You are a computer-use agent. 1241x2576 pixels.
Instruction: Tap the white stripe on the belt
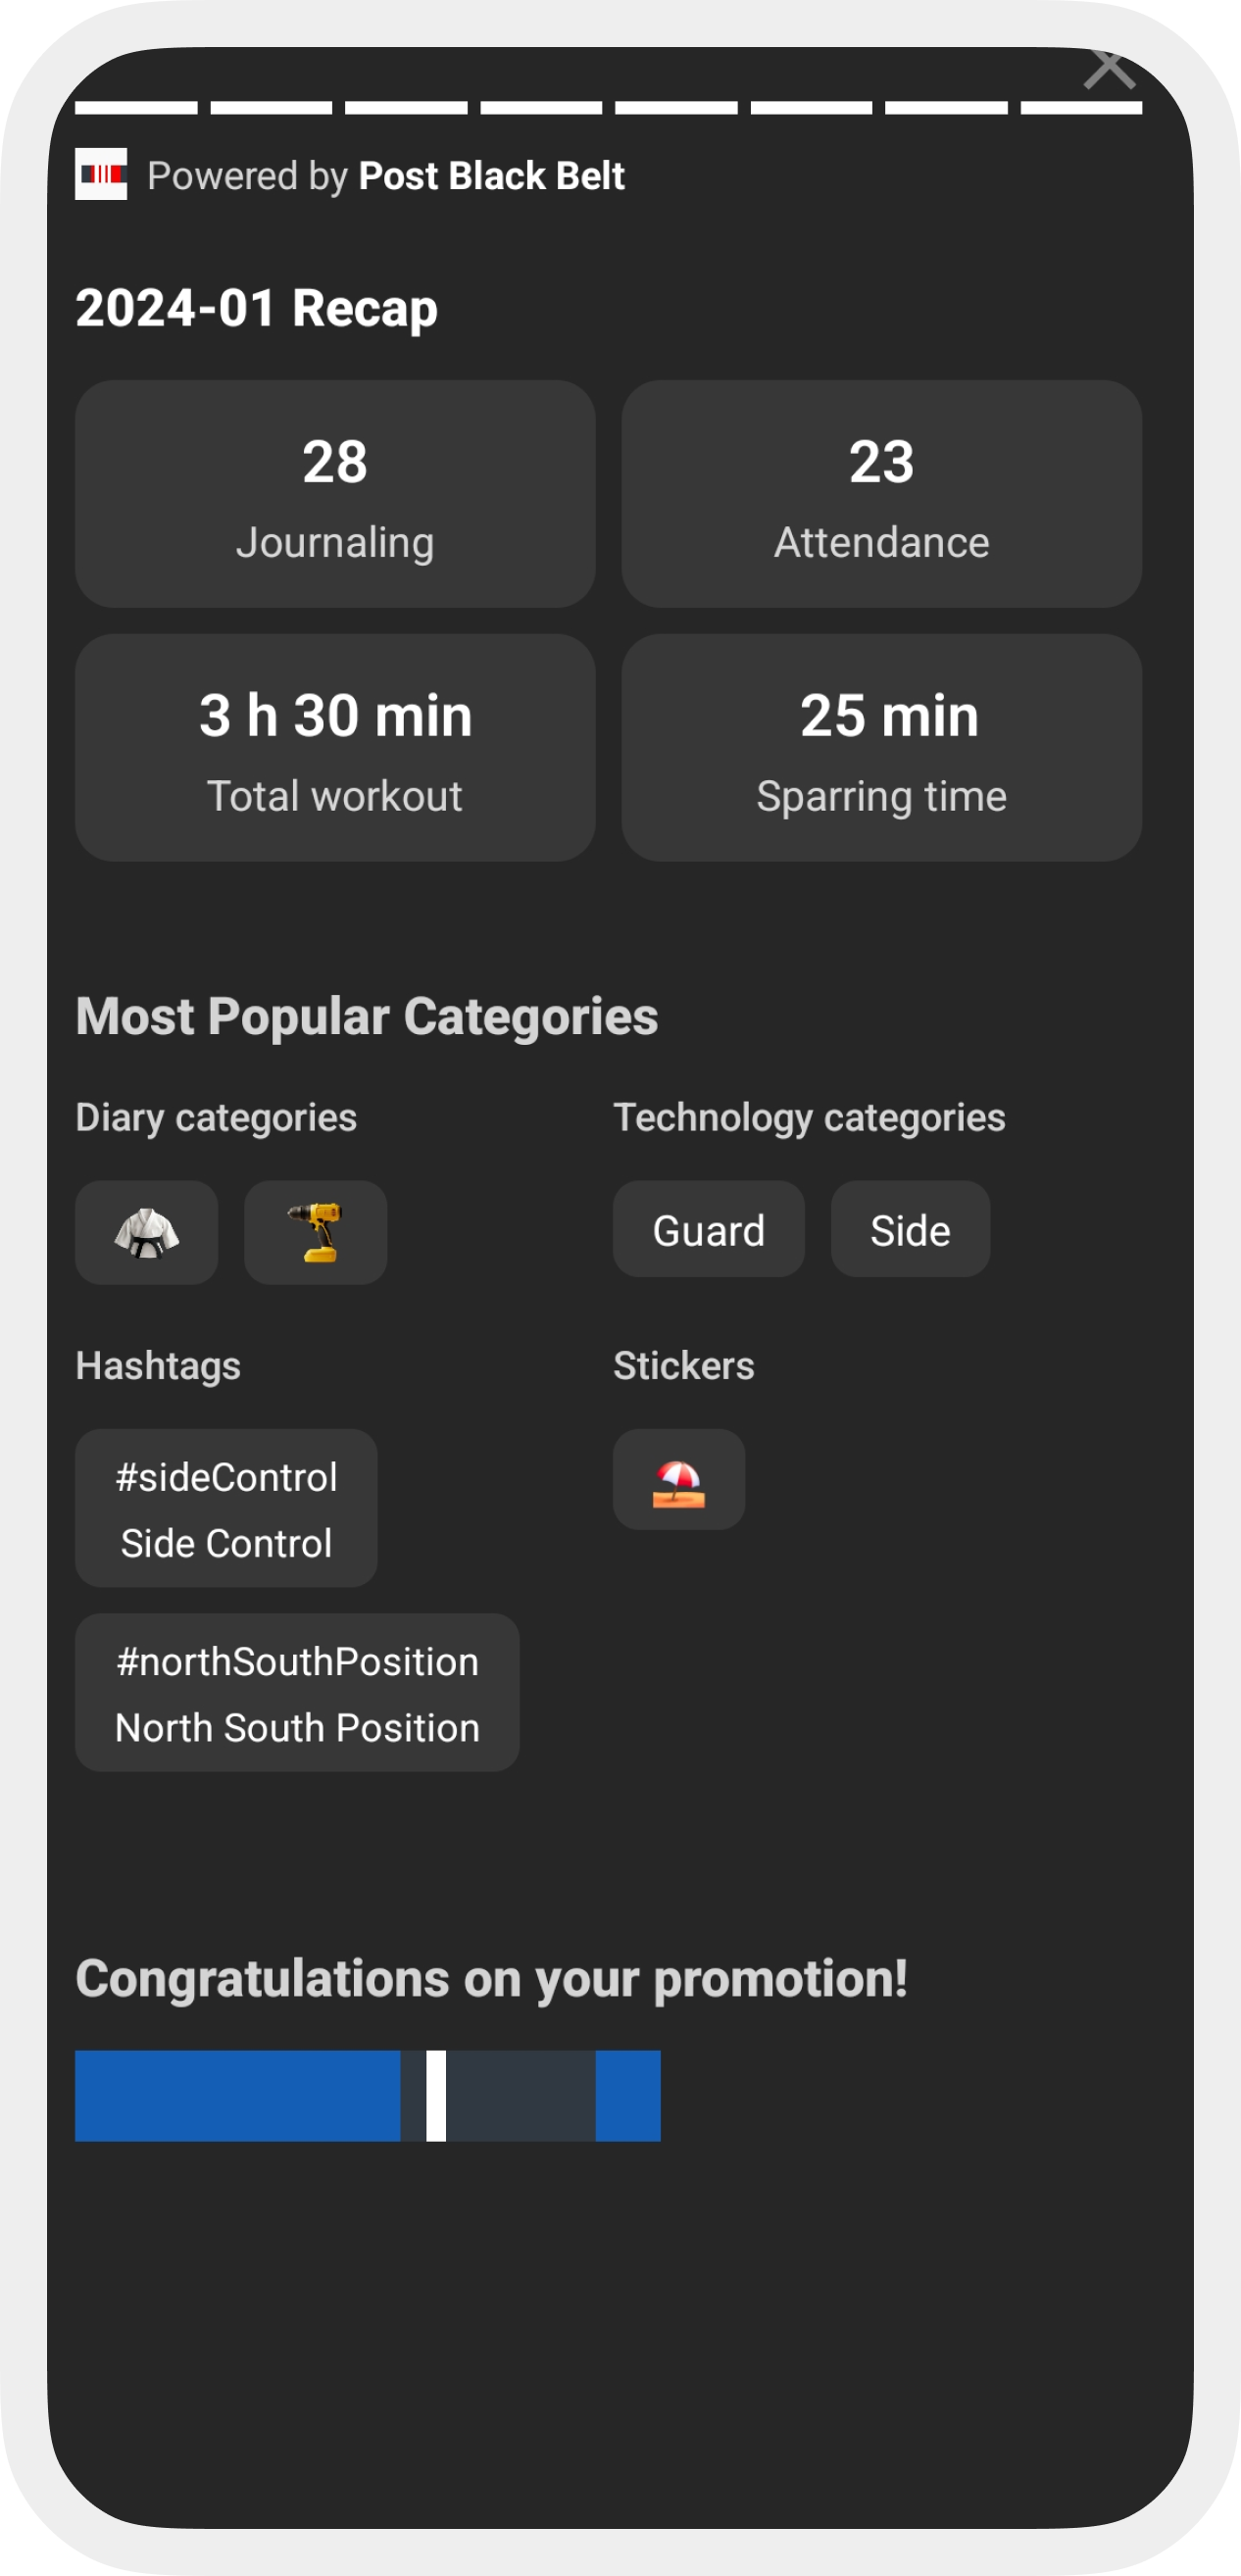[436, 2096]
